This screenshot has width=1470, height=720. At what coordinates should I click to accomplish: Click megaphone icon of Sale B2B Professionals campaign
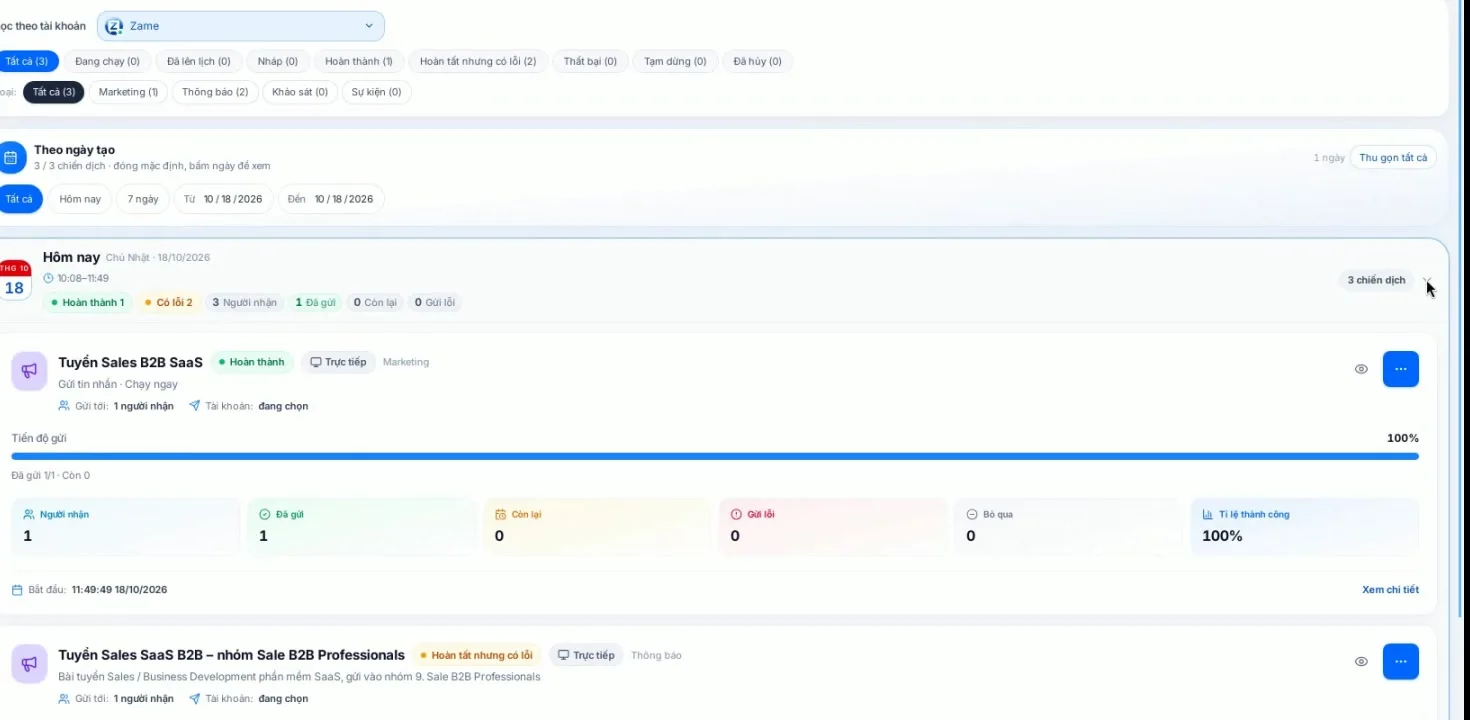click(x=29, y=664)
